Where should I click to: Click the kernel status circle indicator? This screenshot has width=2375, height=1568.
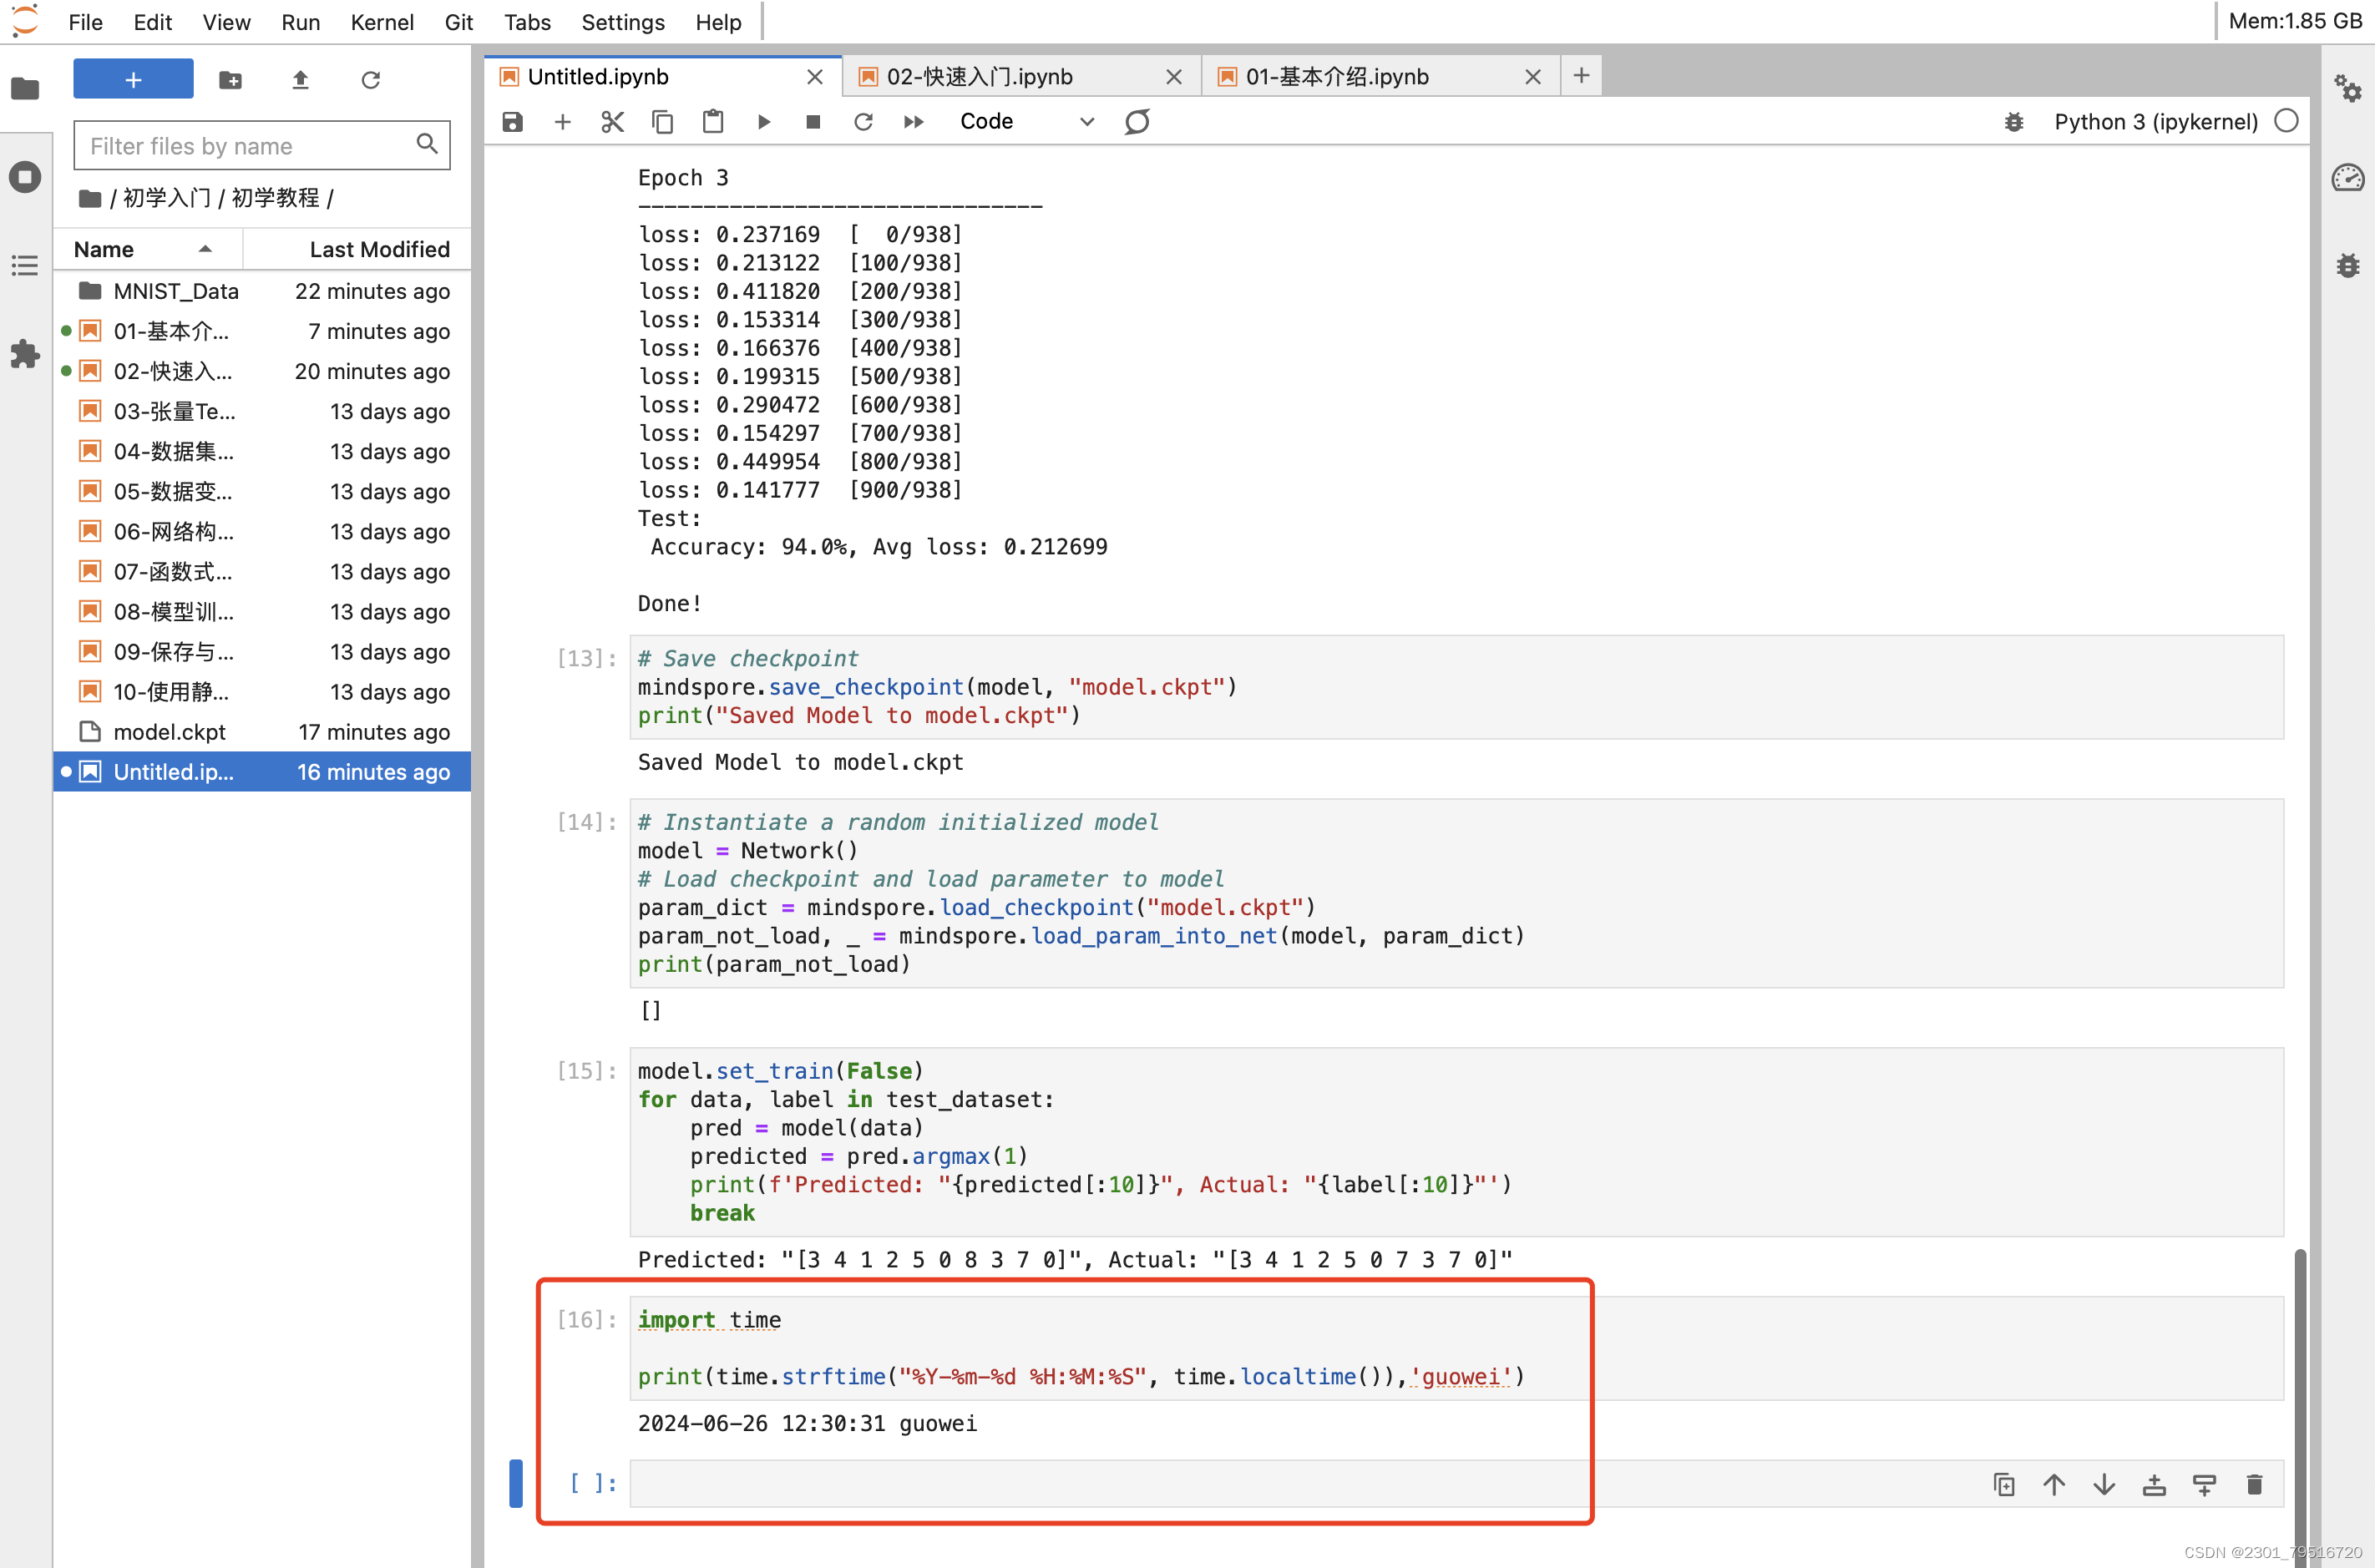coord(2286,122)
